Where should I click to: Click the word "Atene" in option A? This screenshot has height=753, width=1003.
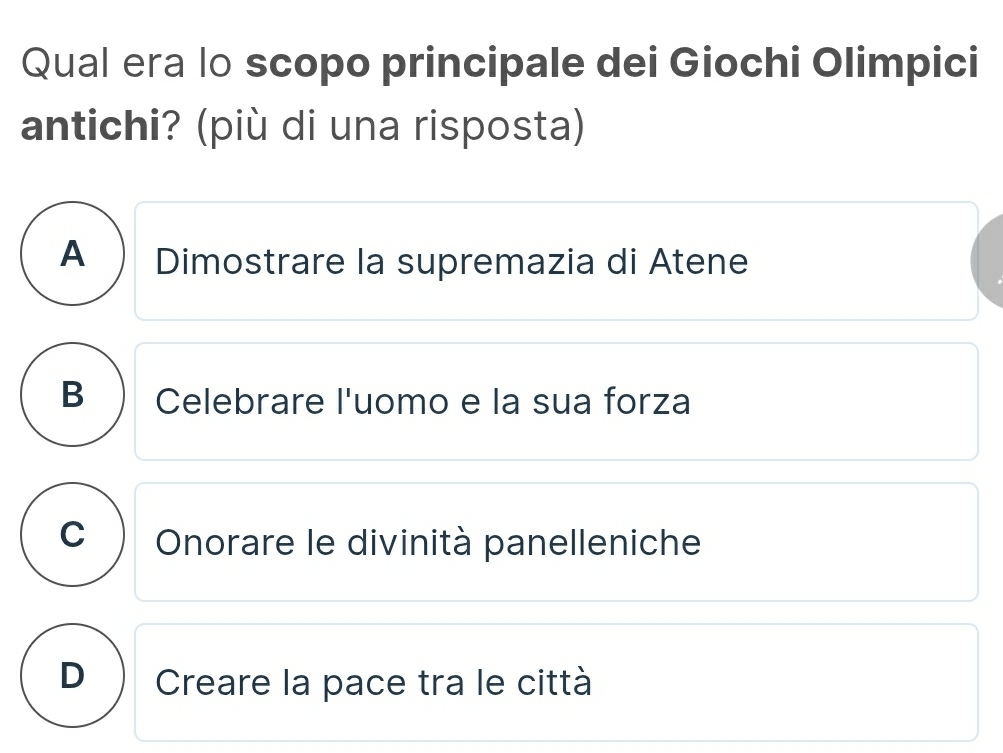point(698,262)
